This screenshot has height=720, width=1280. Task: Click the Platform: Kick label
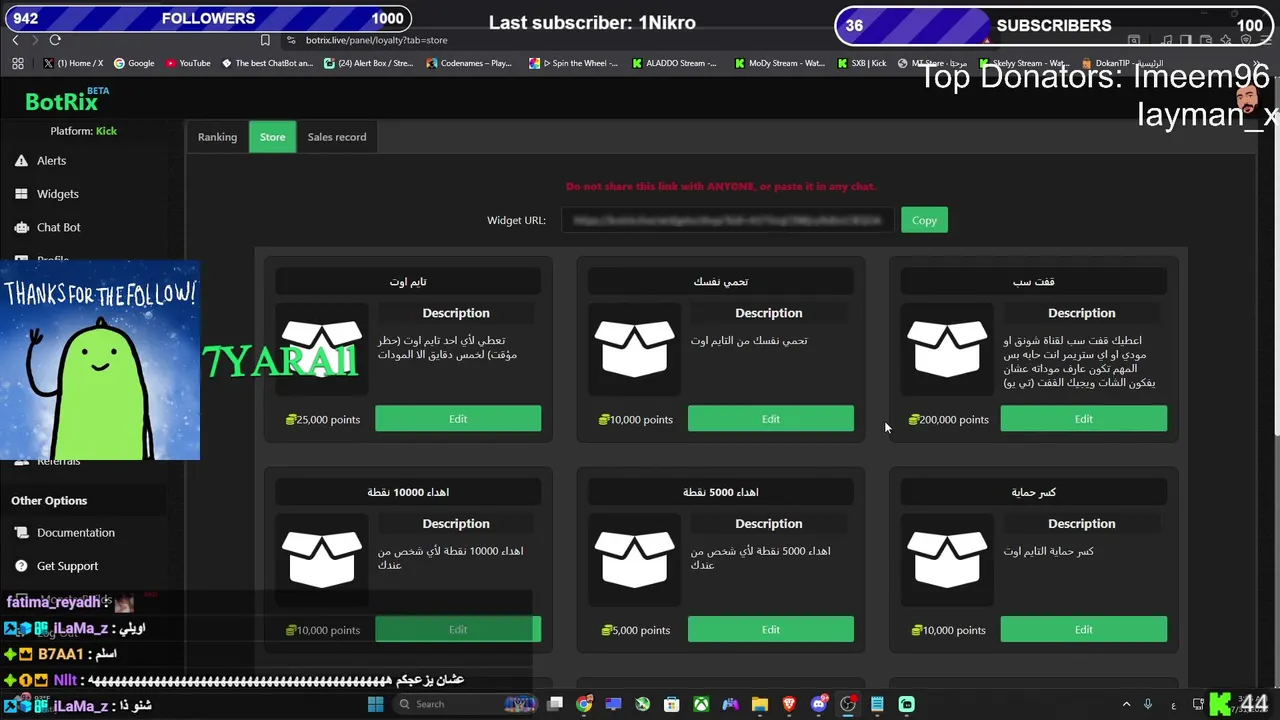point(84,131)
